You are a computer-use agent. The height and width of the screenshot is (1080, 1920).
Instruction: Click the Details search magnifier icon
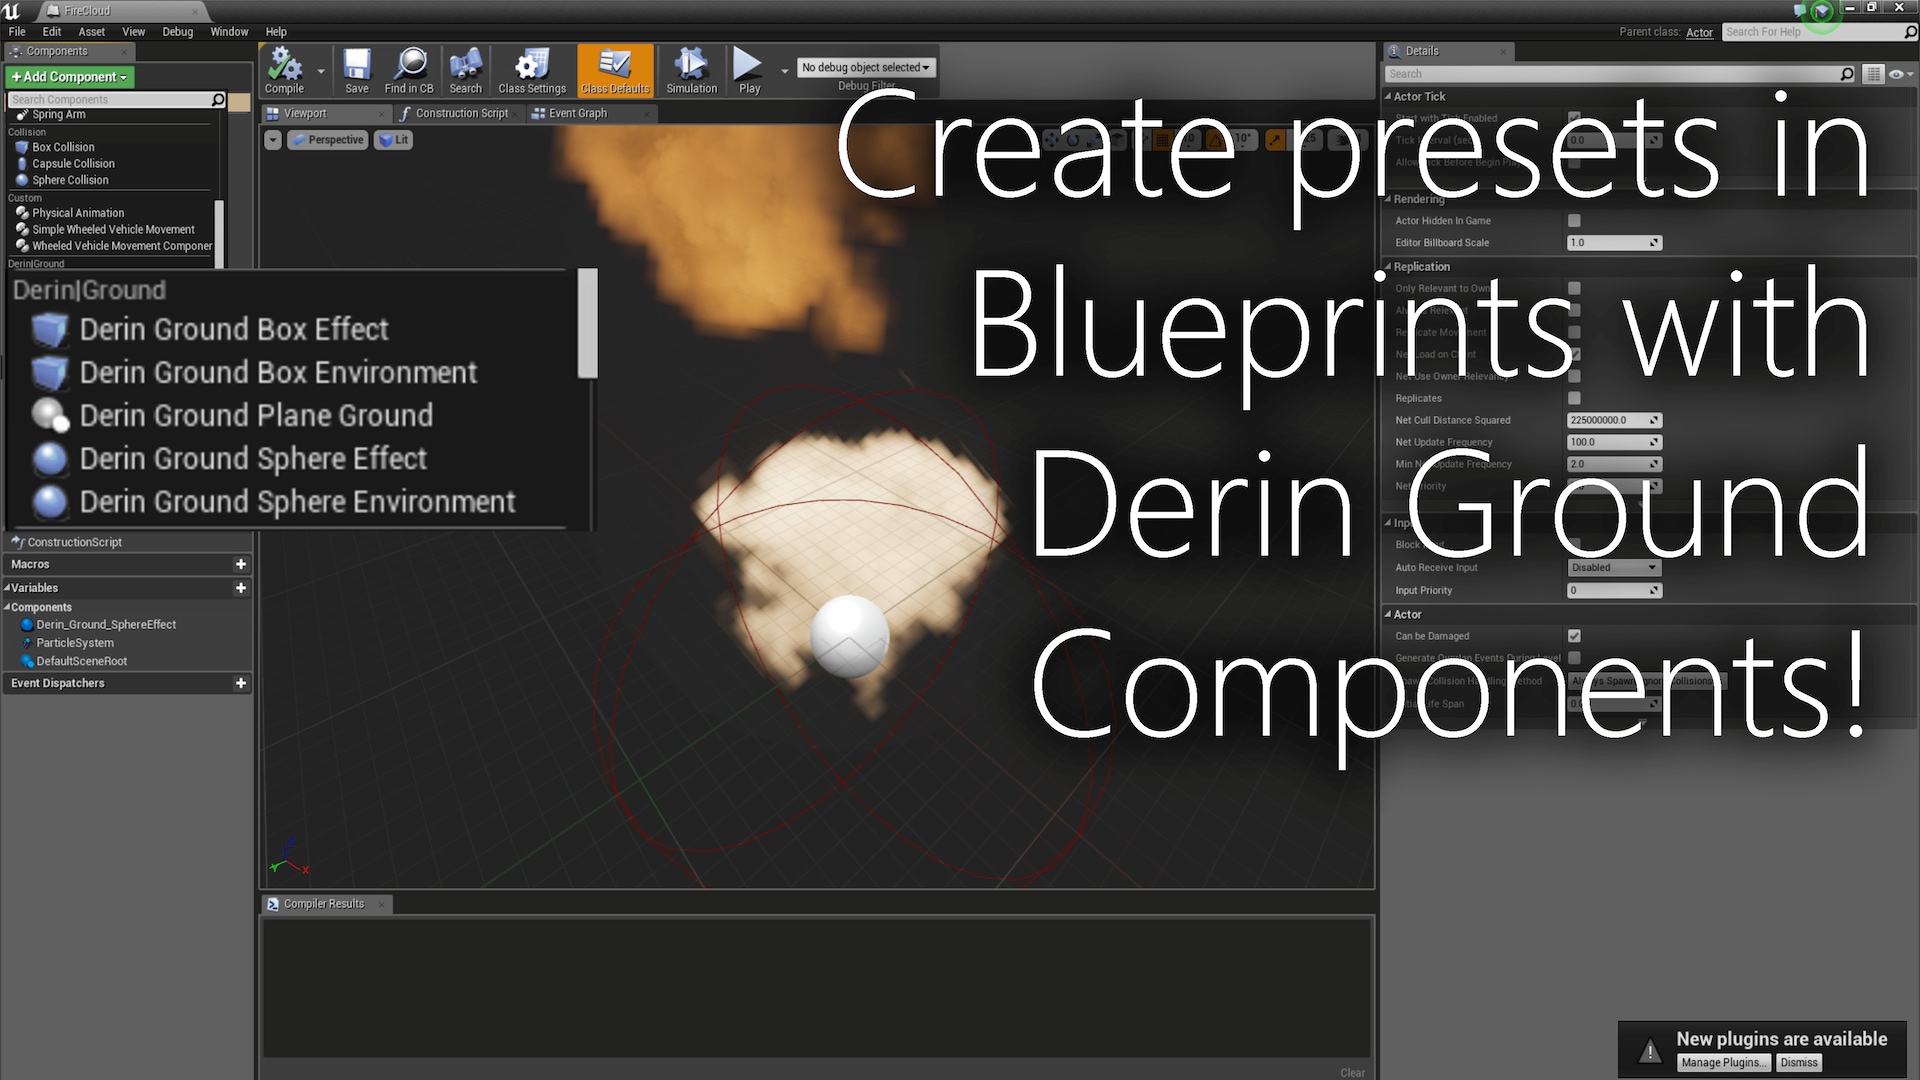(1846, 74)
